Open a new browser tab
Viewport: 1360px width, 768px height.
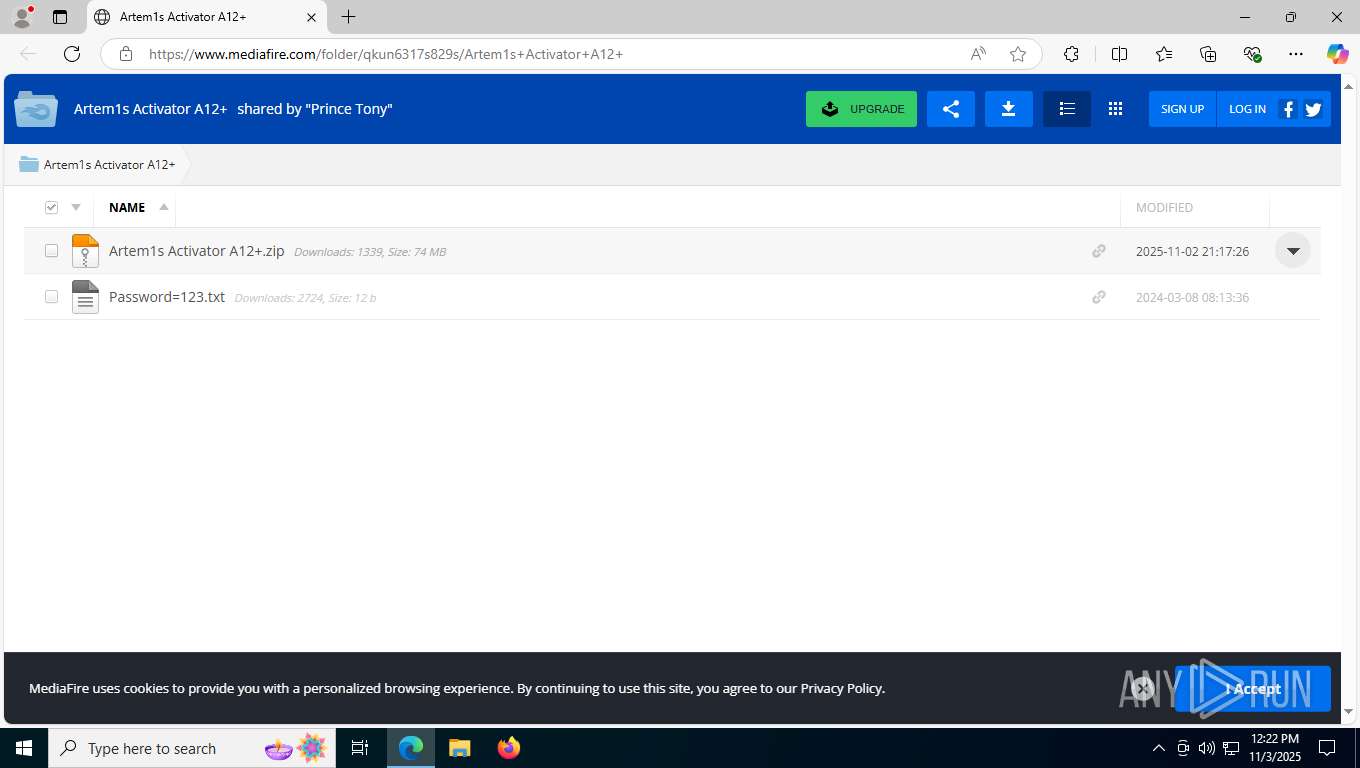click(348, 17)
